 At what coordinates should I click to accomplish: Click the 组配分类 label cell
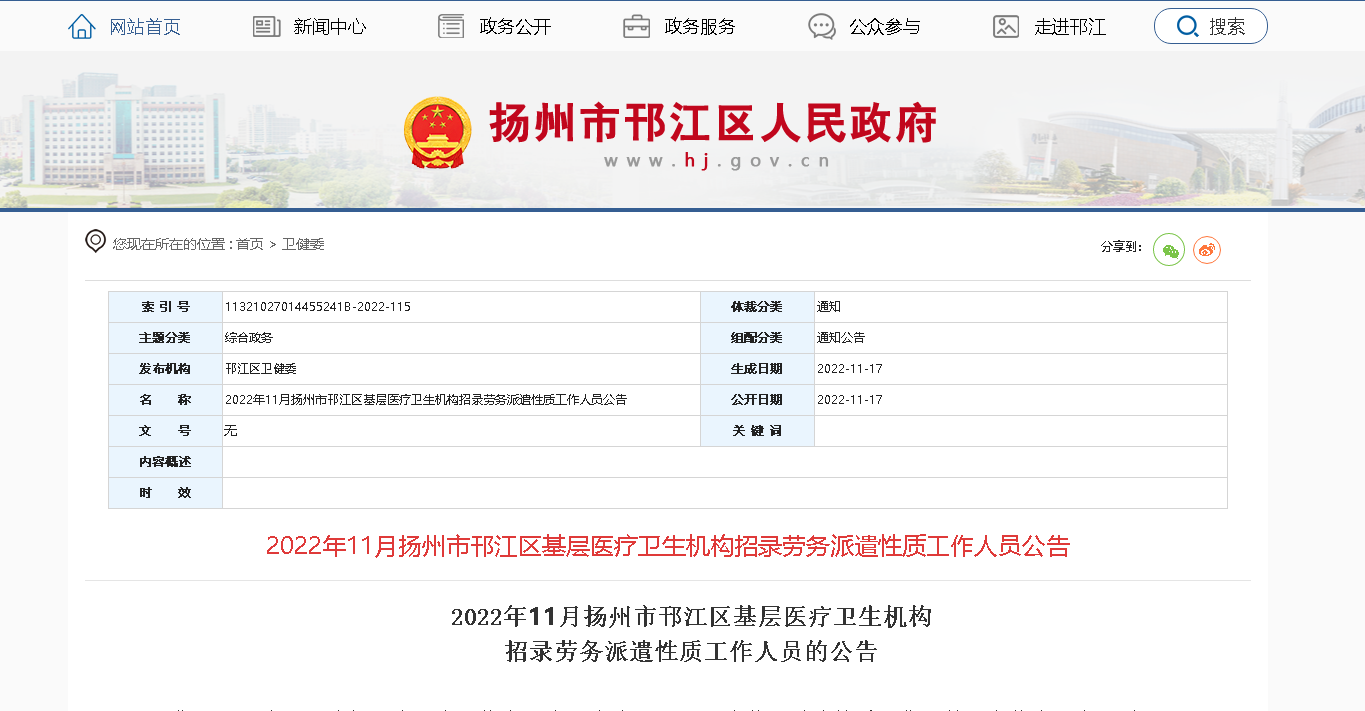pyautogui.click(x=757, y=338)
